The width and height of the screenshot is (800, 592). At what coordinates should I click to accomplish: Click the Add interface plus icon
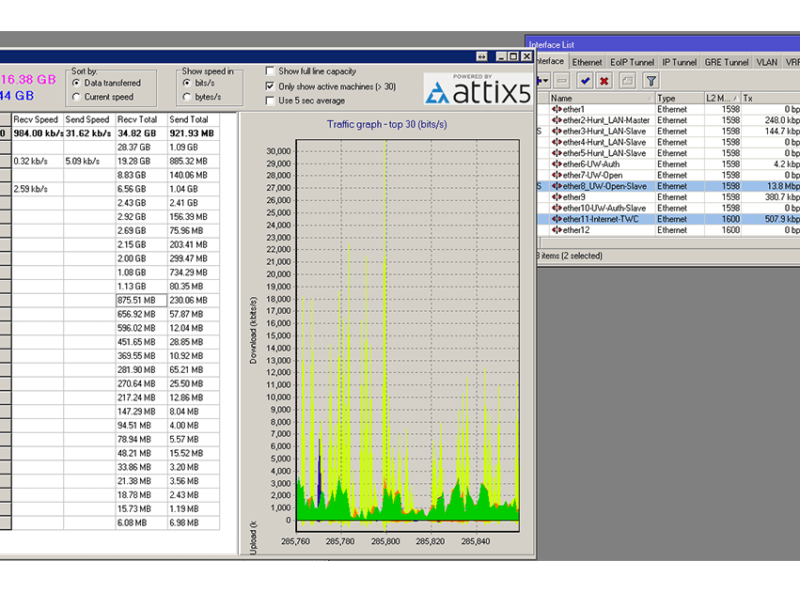click(x=539, y=81)
